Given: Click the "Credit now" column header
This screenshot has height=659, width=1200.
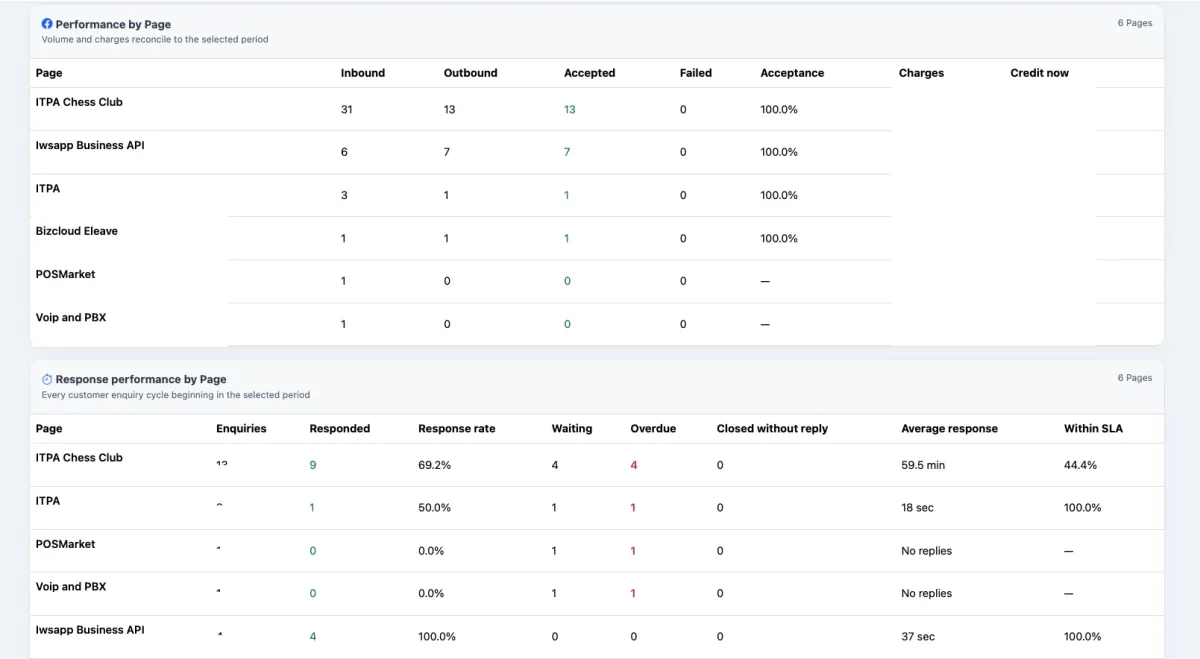Looking at the screenshot, I should [x=1039, y=73].
